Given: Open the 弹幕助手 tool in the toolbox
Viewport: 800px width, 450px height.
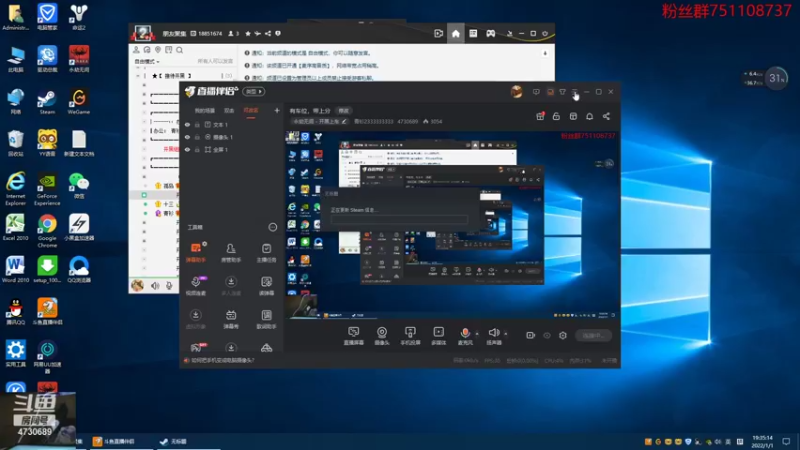Looking at the screenshot, I should 196,252.
